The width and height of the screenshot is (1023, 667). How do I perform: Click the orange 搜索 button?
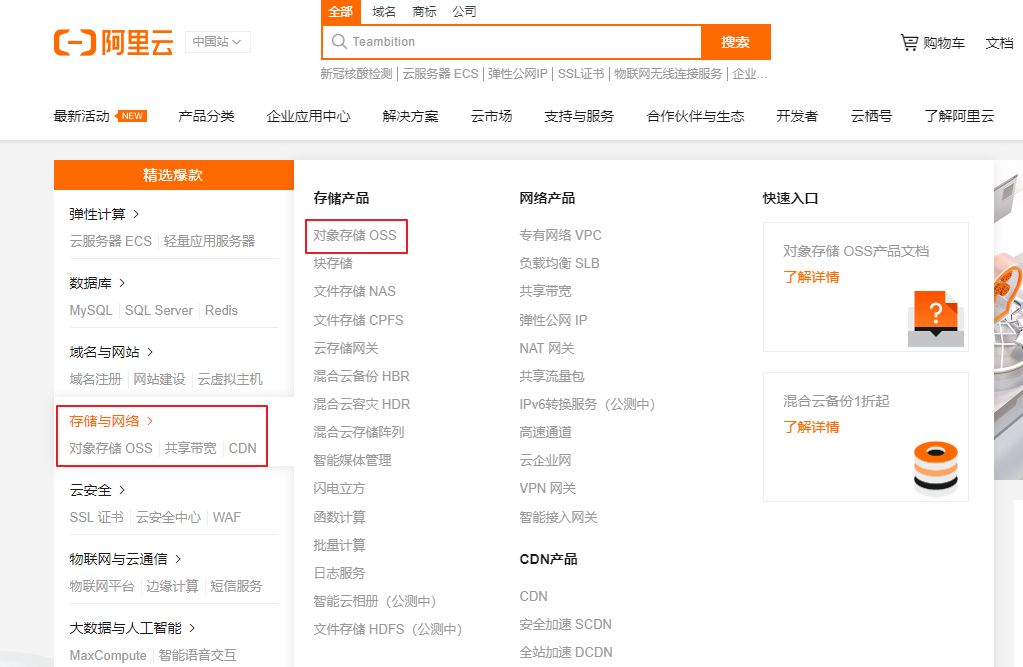pos(735,42)
